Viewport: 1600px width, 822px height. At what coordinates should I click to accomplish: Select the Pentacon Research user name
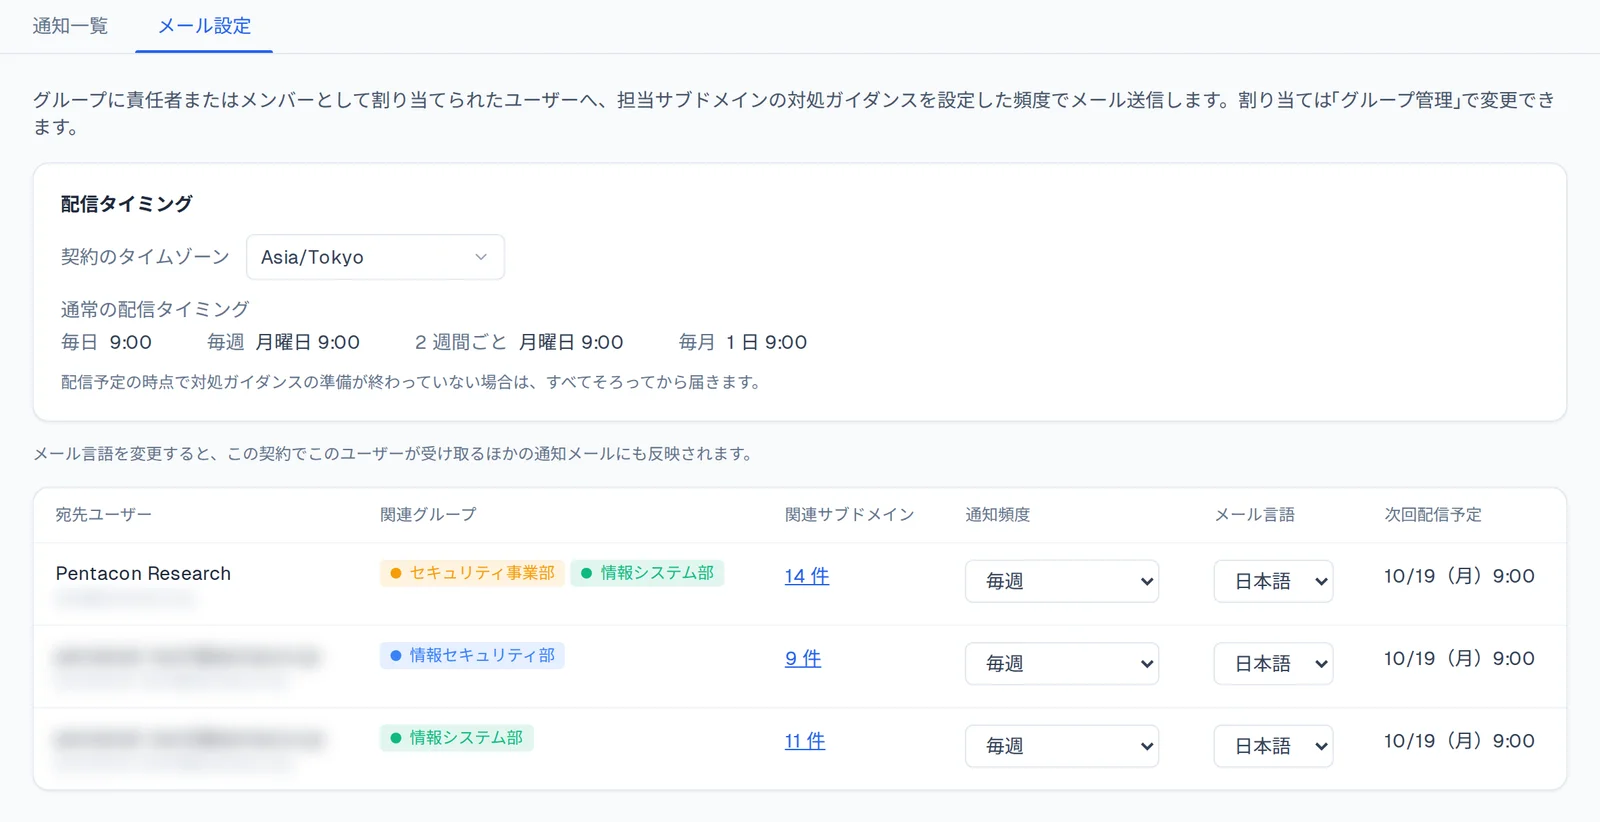coord(143,573)
